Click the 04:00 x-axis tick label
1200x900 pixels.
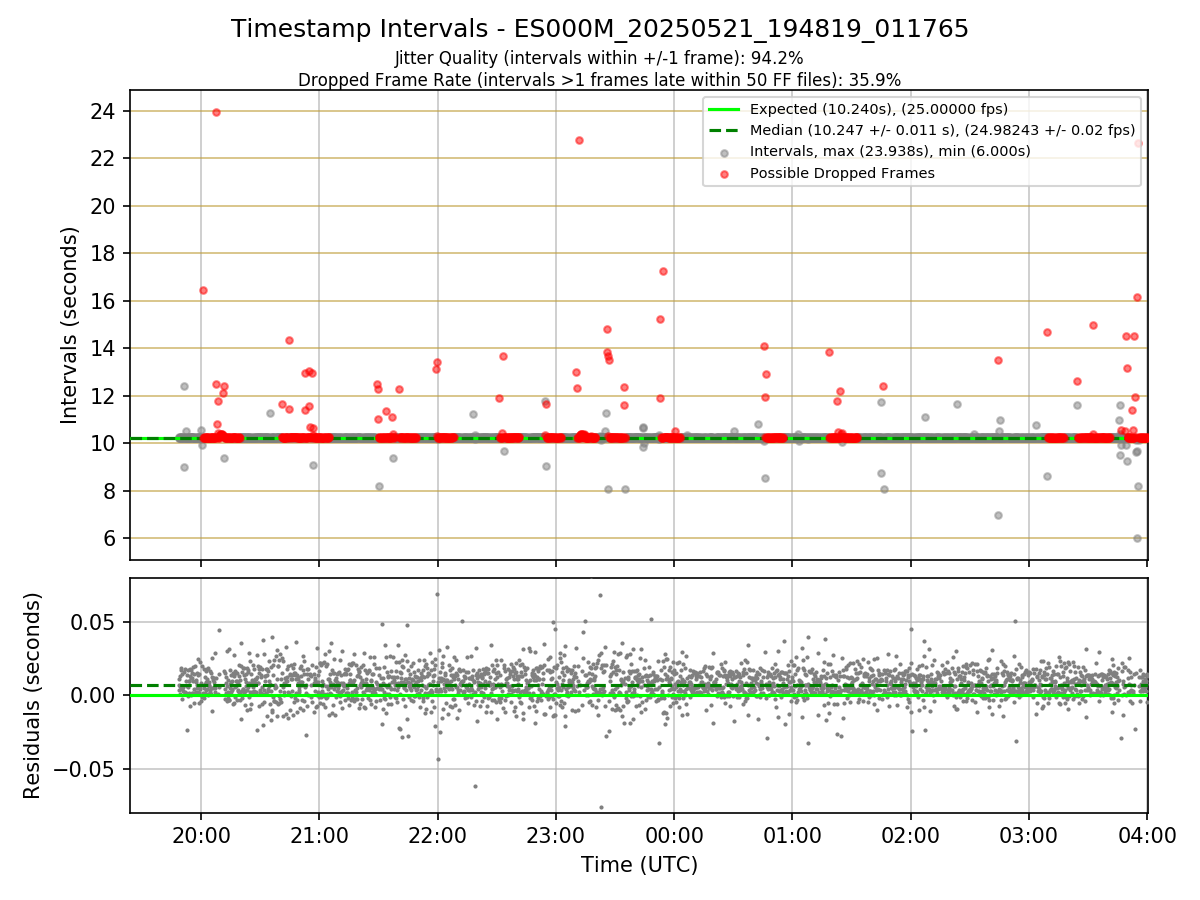pos(1147,834)
